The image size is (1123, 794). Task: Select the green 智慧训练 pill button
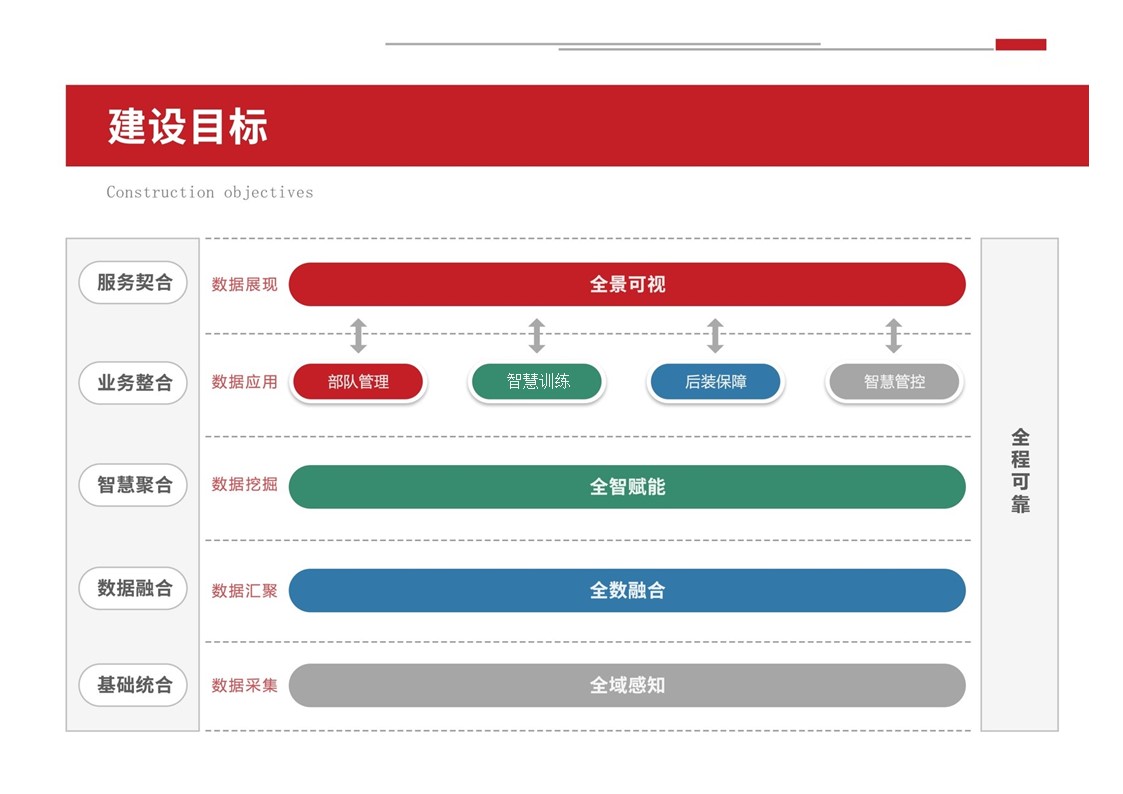tap(537, 382)
